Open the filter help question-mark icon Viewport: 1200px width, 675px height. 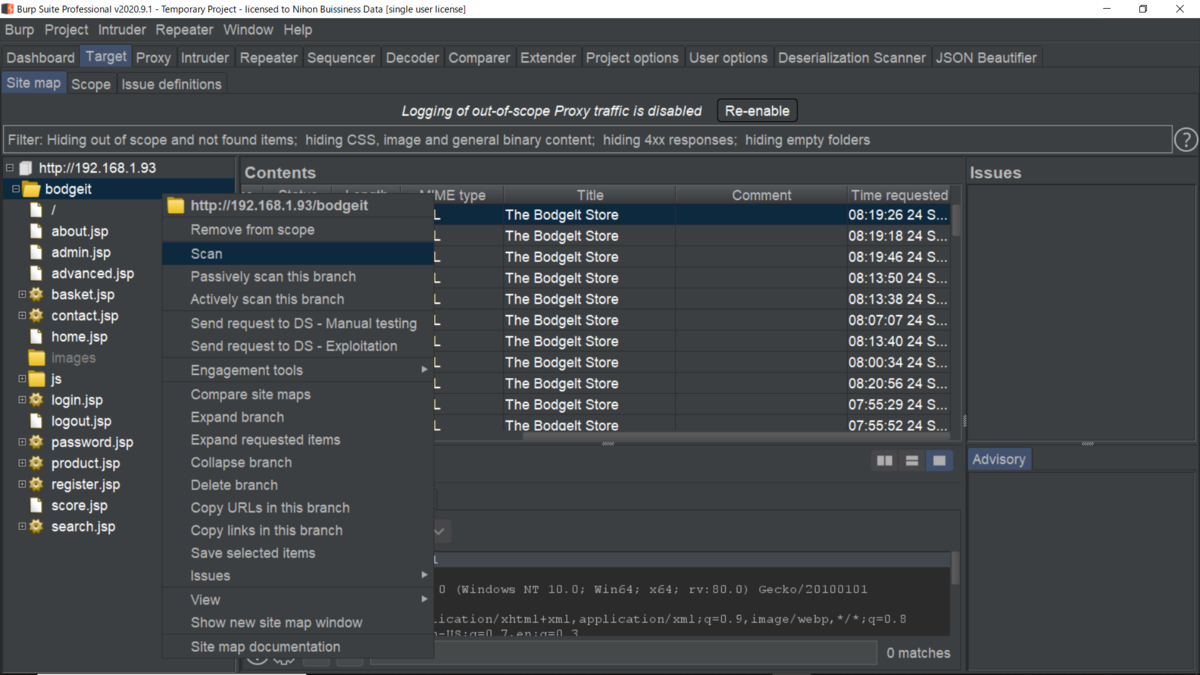[1185, 140]
